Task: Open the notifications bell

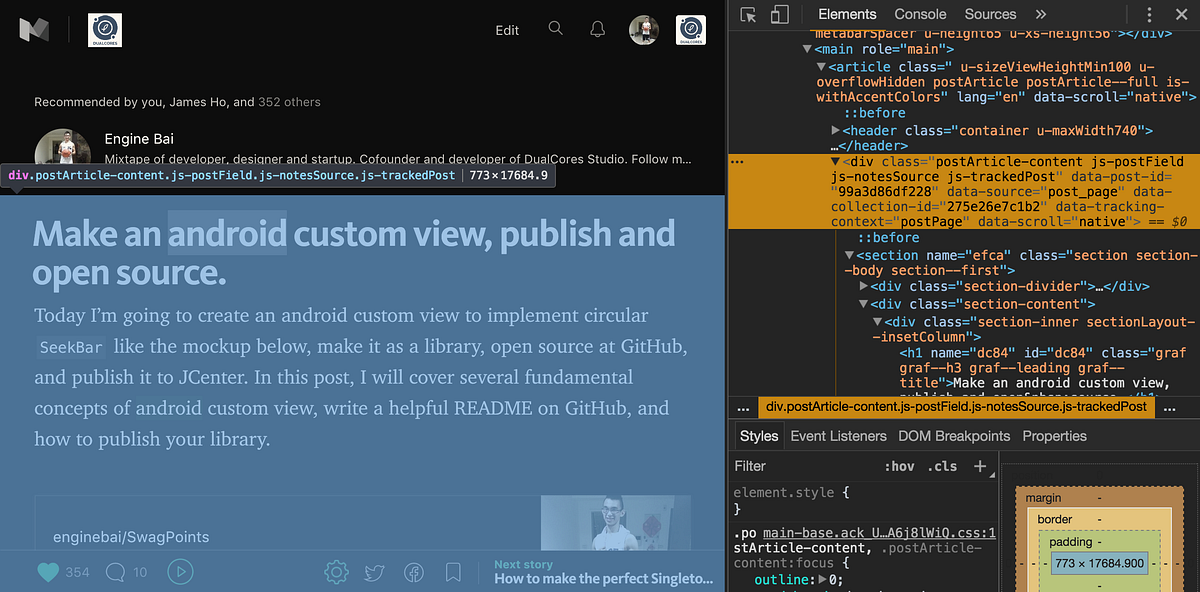Action: pos(597,29)
